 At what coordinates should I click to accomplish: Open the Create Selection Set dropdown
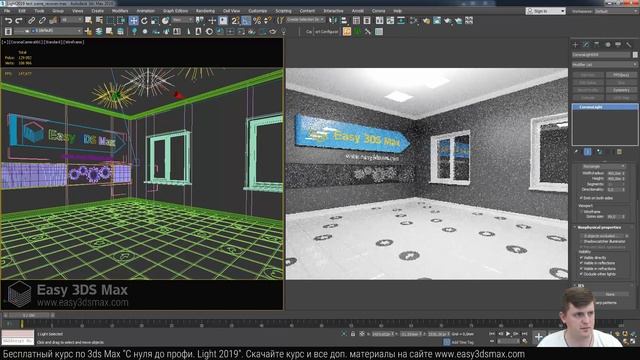306,20
